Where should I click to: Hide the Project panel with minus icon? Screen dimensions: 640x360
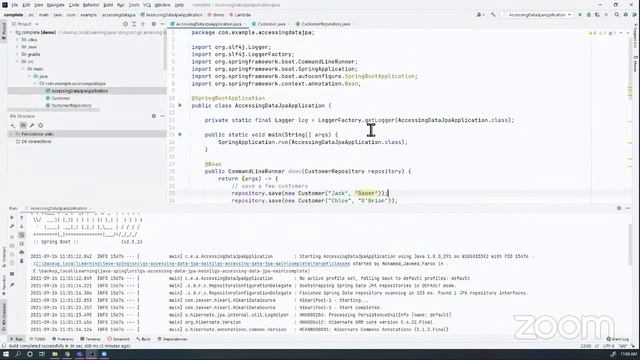coord(162,24)
